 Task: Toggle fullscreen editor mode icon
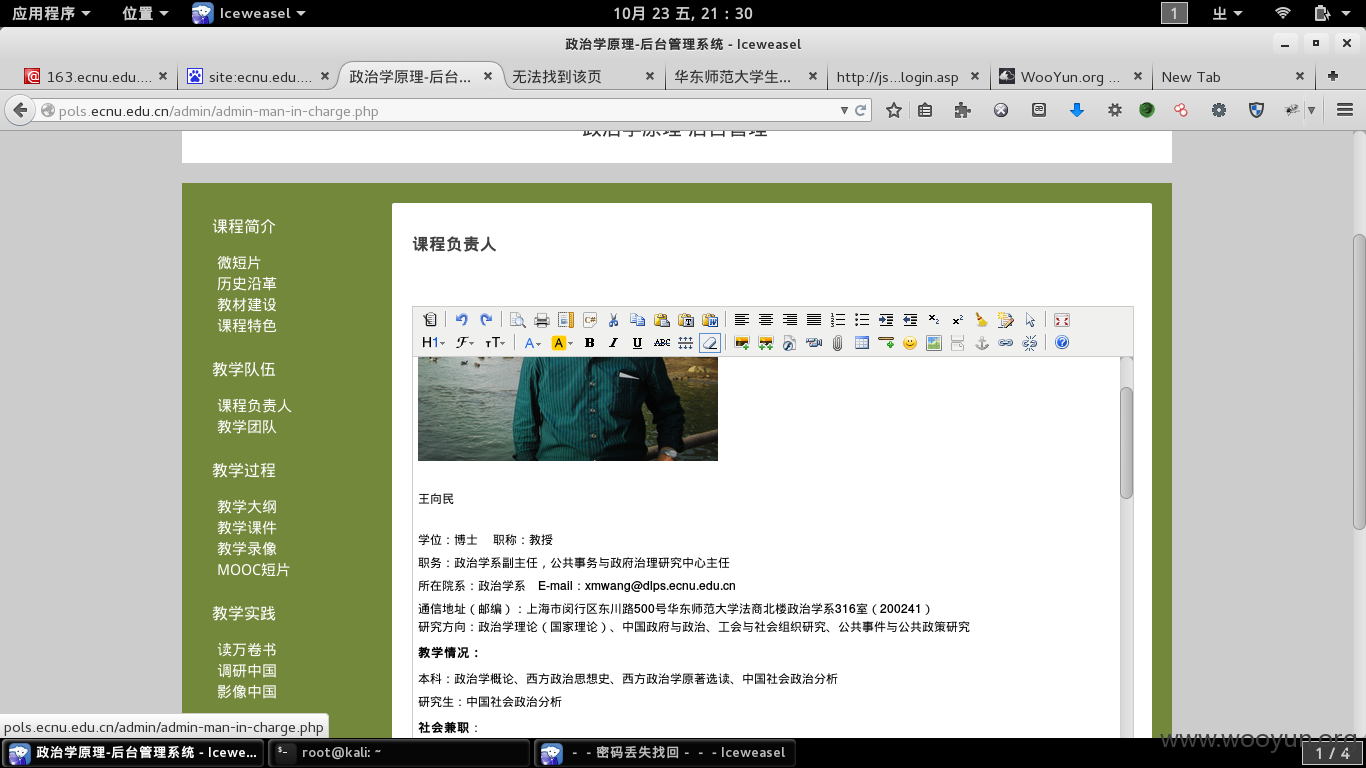click(x=1062, y=320)
